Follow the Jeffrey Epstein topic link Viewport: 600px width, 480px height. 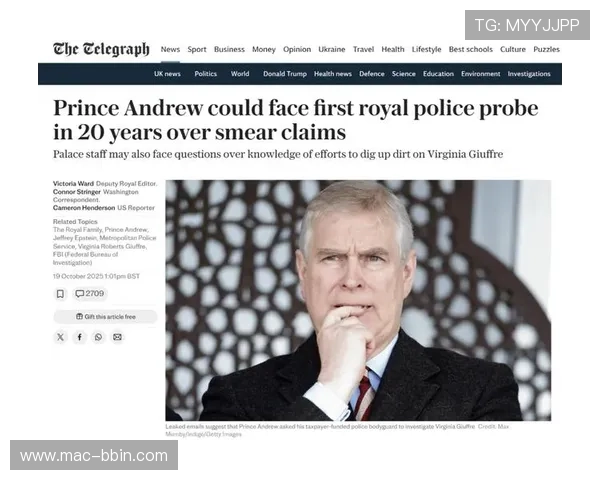tap(75, 238)
